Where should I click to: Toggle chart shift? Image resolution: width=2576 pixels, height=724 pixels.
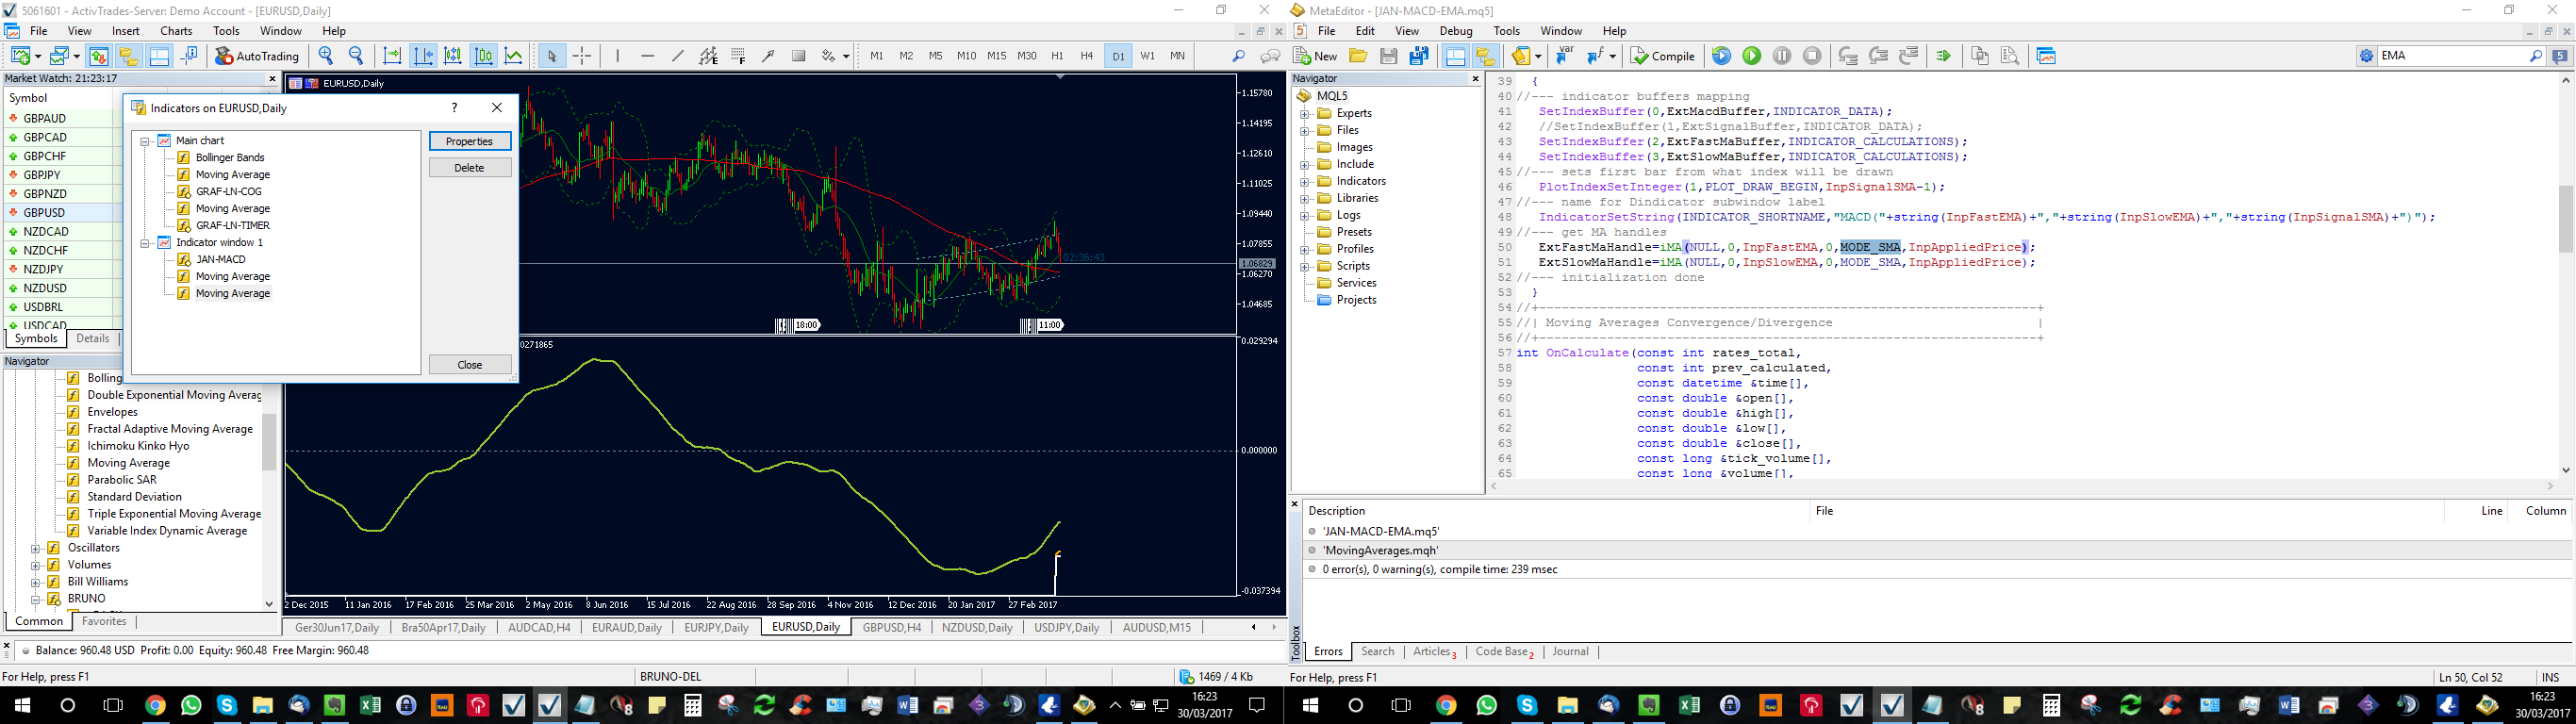tap(423, 56)
